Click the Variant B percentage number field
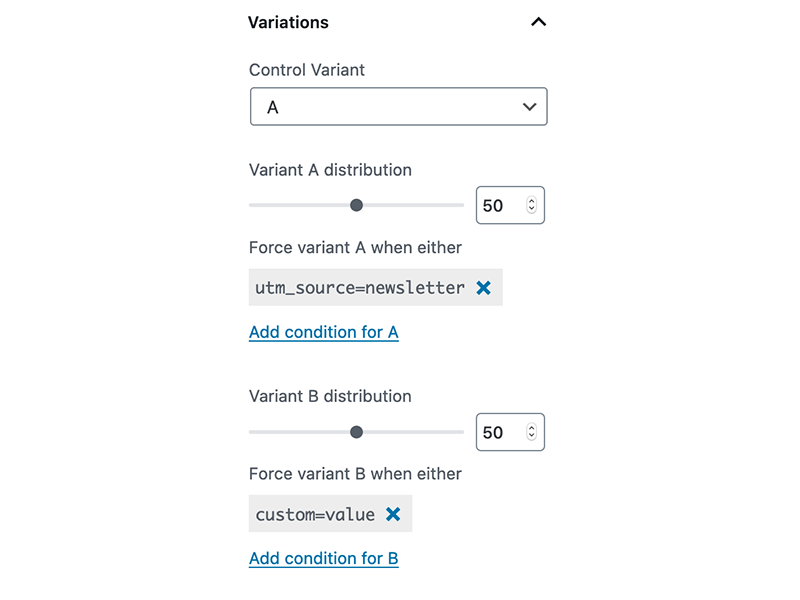The width and height of the screenshot is (800, 600). click(510, 432)
